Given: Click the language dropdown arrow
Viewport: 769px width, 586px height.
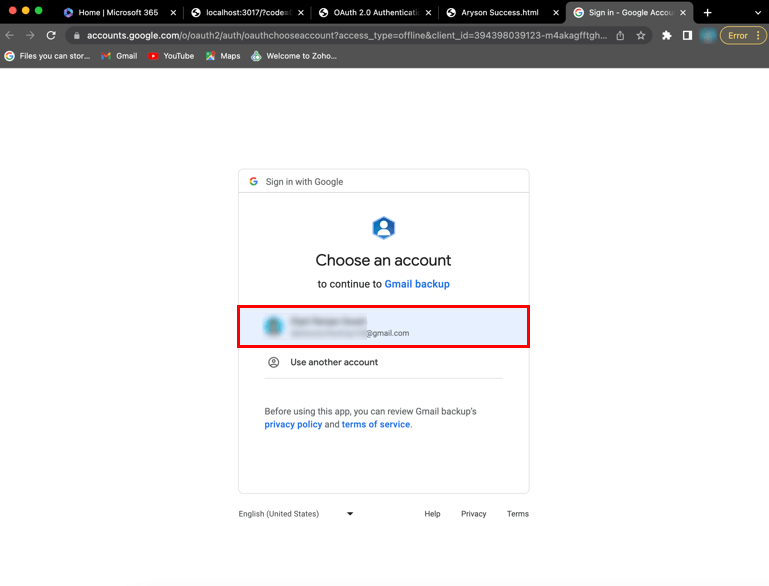Looking at the screenshot, I should pyautogui.click(x=350, y=513).
